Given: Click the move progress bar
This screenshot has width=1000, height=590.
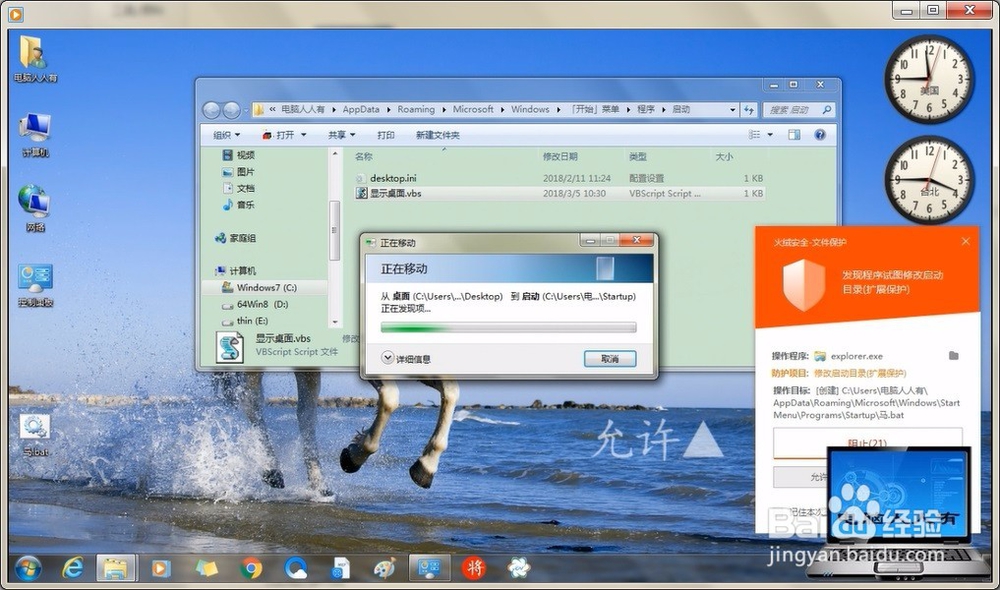Looking at the screenshot, I should tap(508, 328).
